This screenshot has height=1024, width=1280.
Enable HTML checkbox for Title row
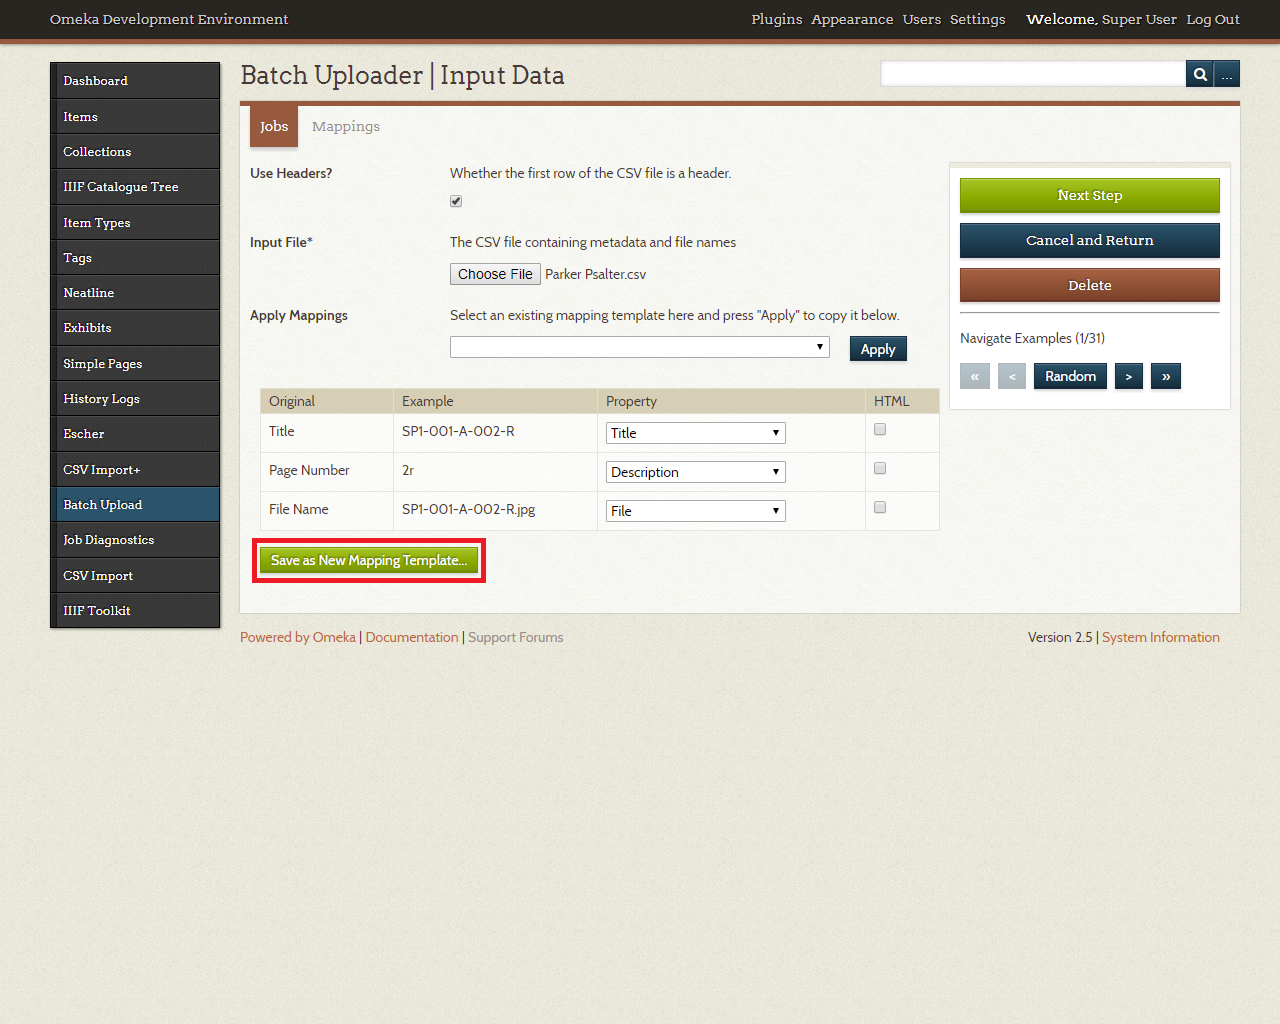(880, 429)
